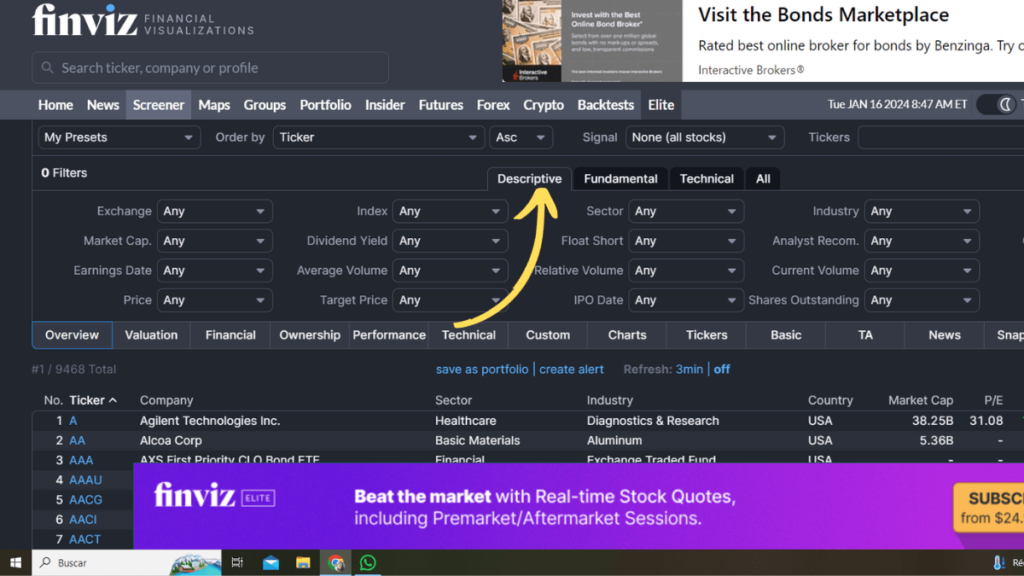Open the Signal dropdown
The width and height of the screenshot is (1024, 576).
pos(704,138)
